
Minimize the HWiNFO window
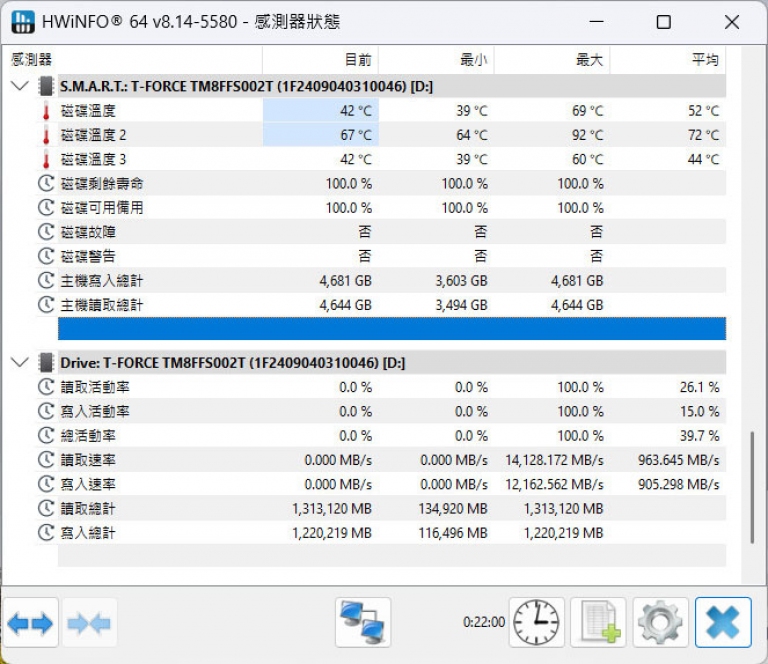pyautogui.click(x=596, y=22)
